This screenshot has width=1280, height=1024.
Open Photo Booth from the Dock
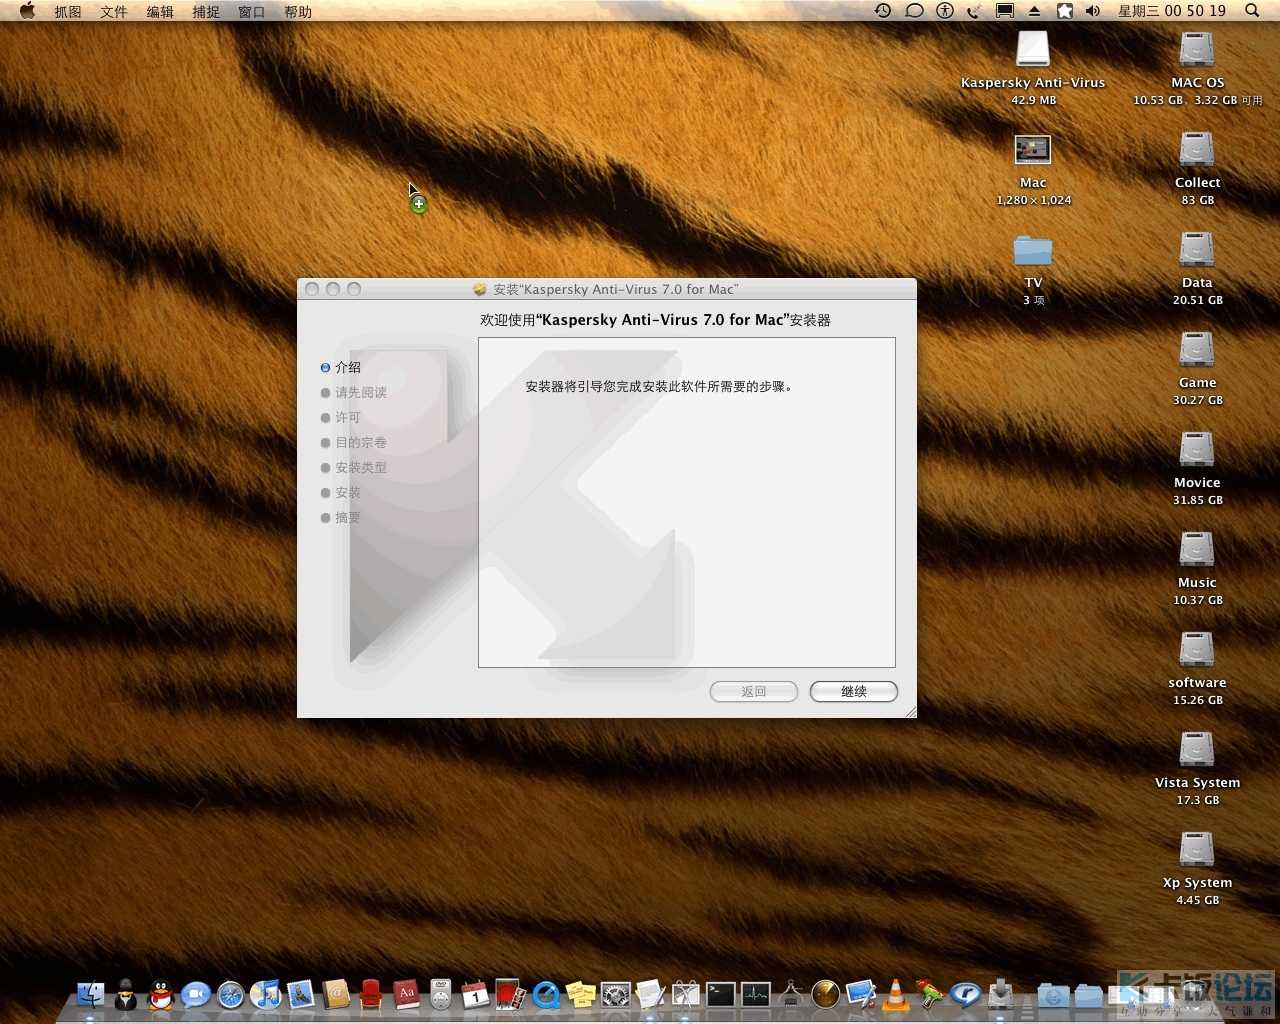pos(510,994)
